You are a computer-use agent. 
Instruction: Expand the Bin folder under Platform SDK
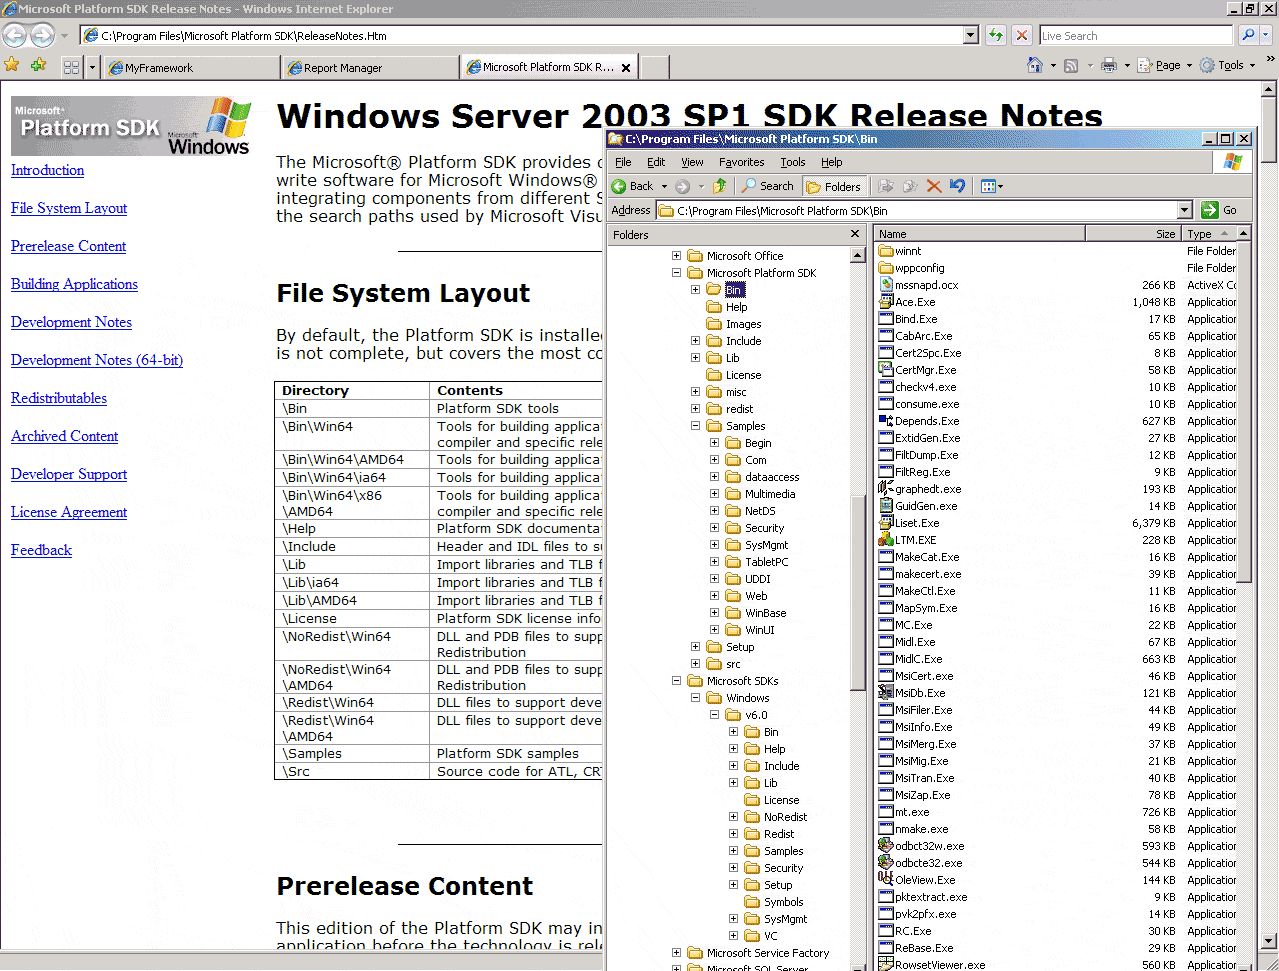[696, 290]
